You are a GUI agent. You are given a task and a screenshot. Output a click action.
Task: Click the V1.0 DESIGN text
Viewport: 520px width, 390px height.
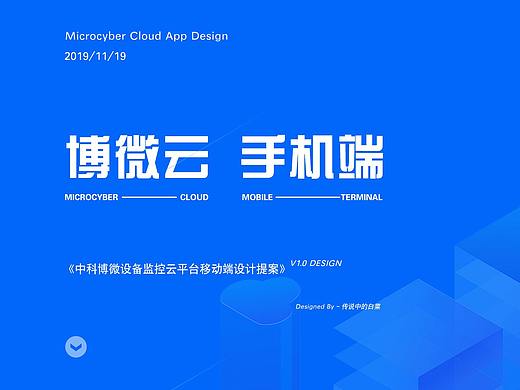point(316,263)
